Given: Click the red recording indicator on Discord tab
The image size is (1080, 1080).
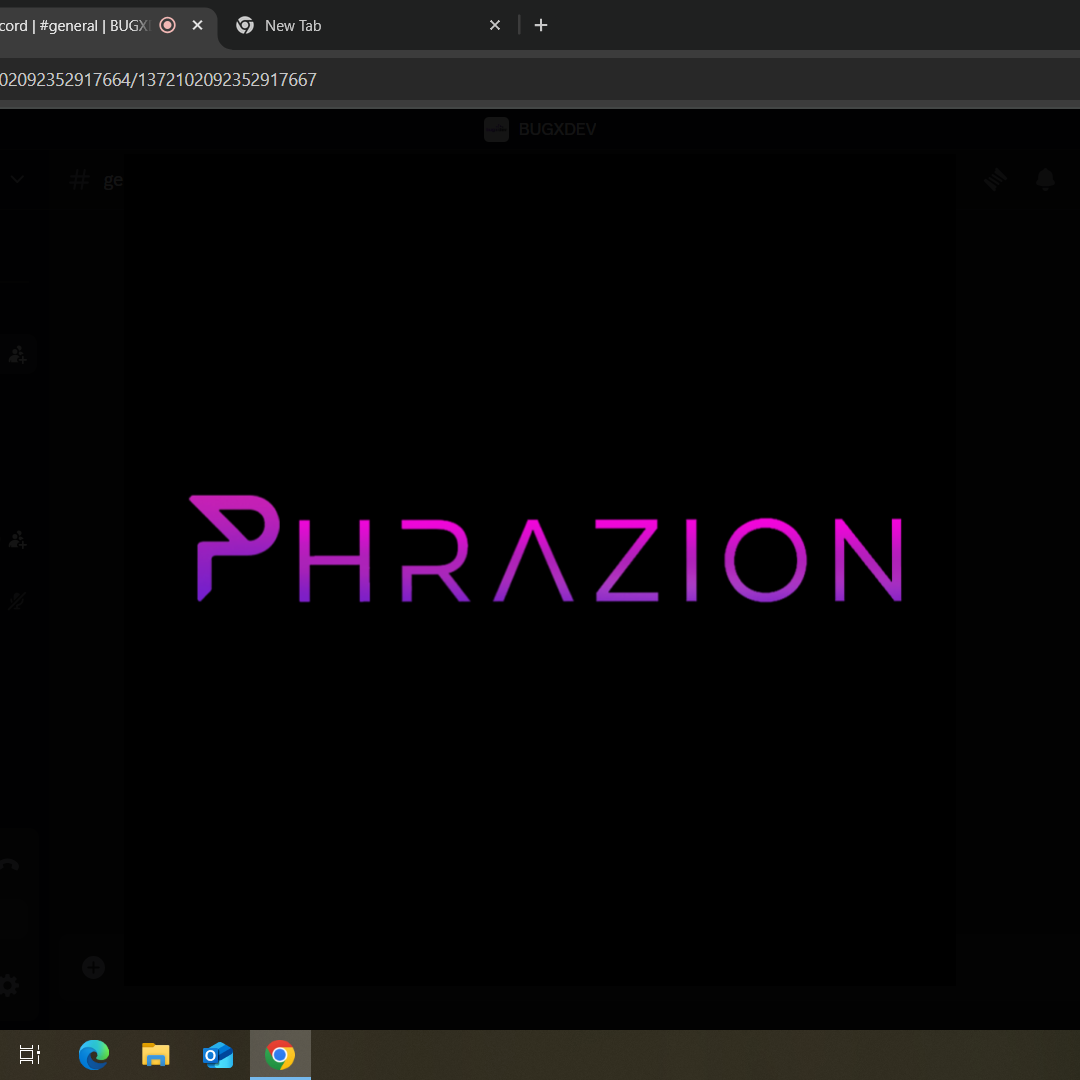Looking at the screenshot, I should tap(167, 25).
